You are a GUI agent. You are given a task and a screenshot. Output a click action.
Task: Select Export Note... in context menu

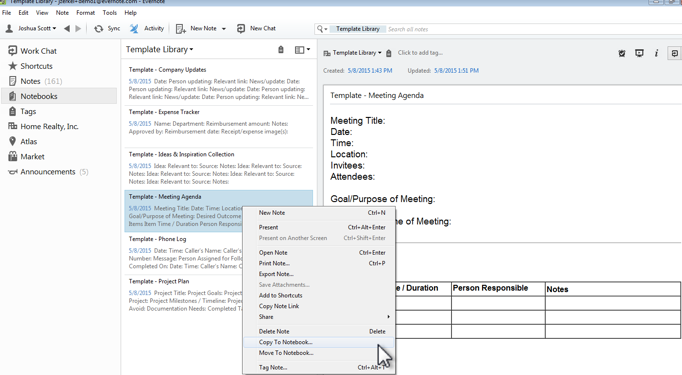(x=319, y=274)
